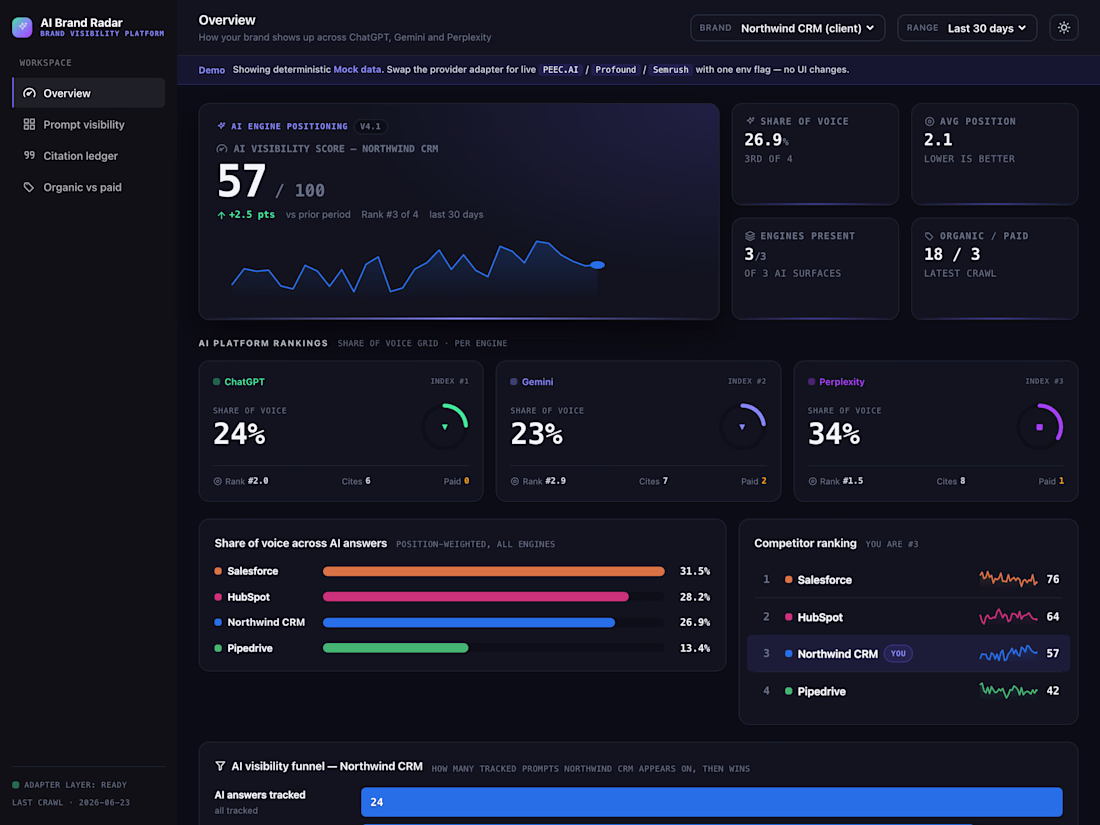Click the HubSpot trend sparkline
This screenshot has height=825, width=1100.
pyautogui.click(x=1008, y=616)
